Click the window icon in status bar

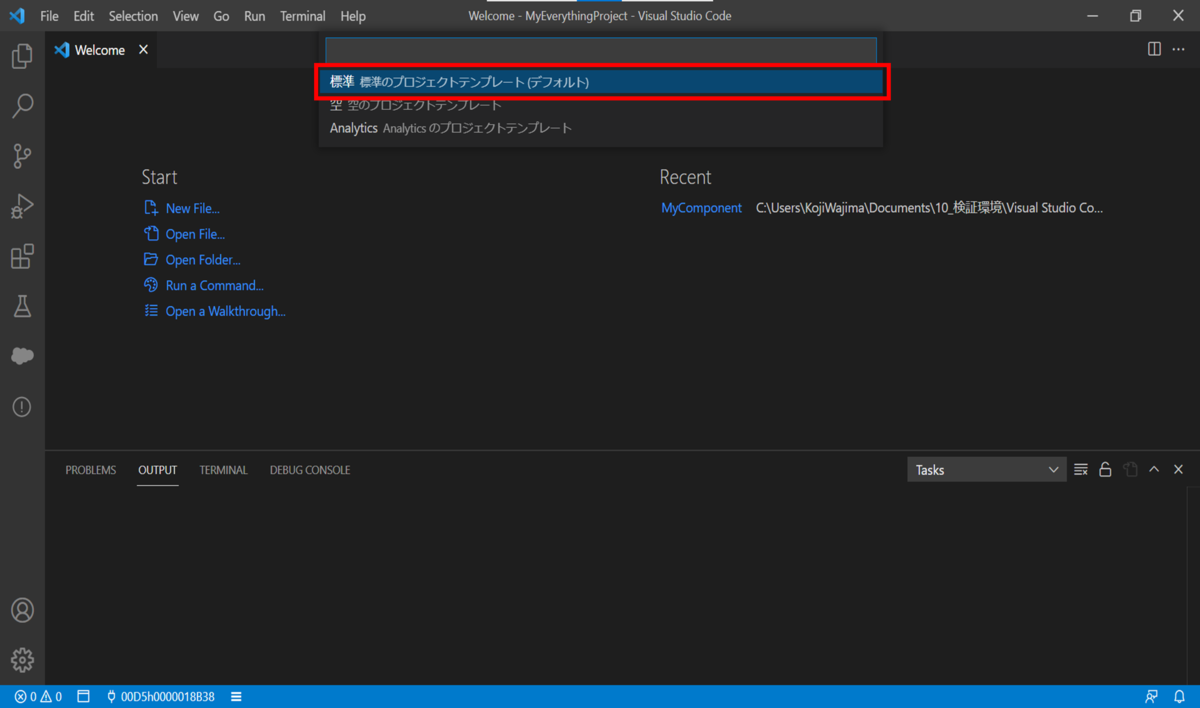pos(84,696)
